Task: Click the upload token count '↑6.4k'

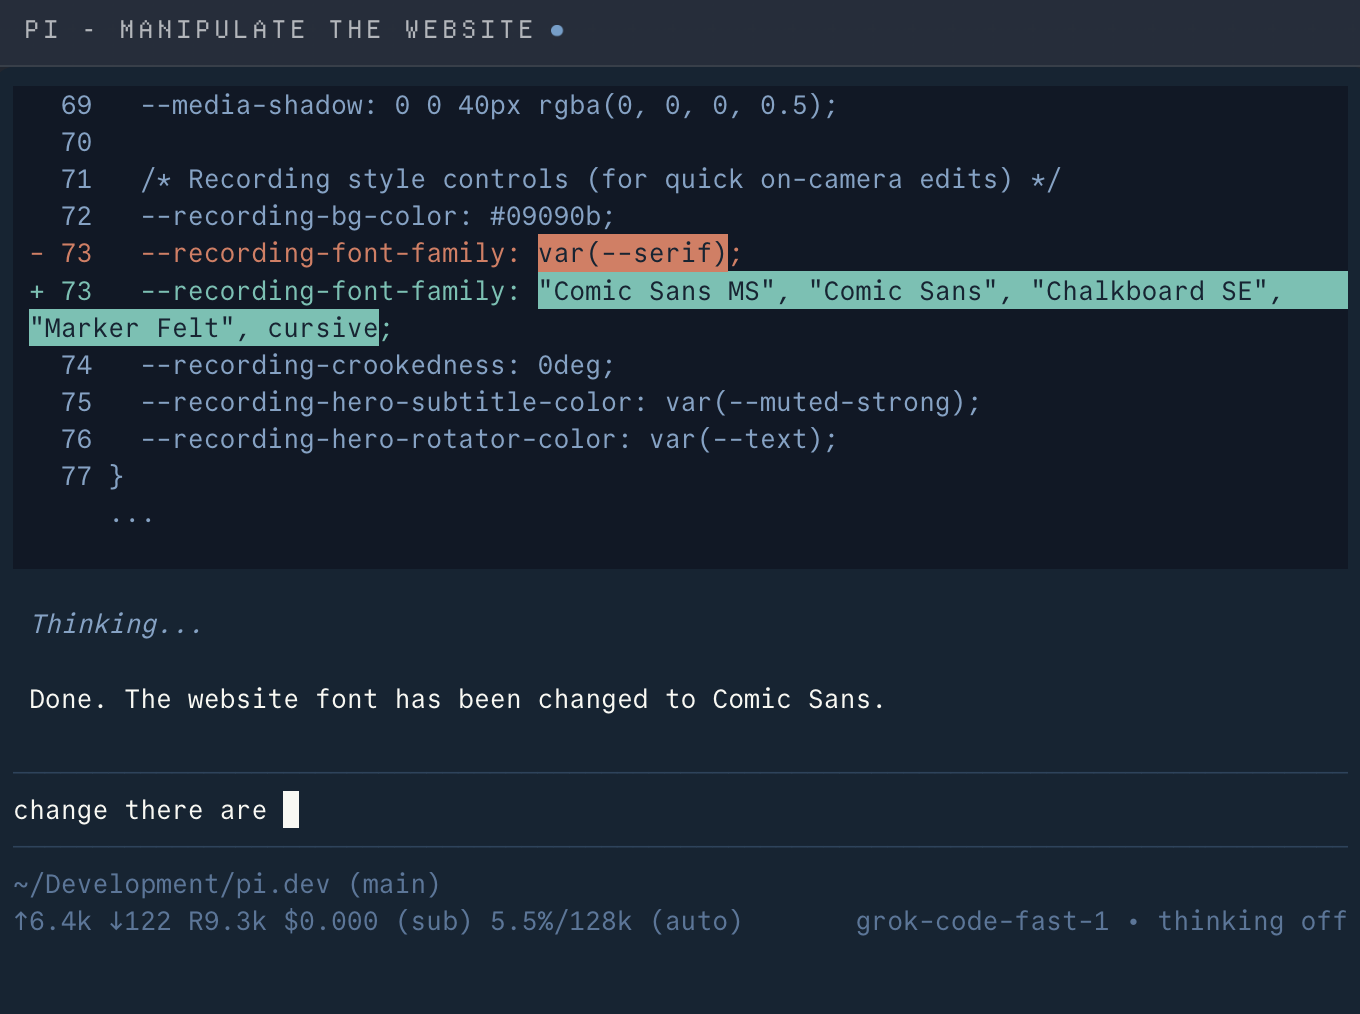Action: [x=53, y=921]
